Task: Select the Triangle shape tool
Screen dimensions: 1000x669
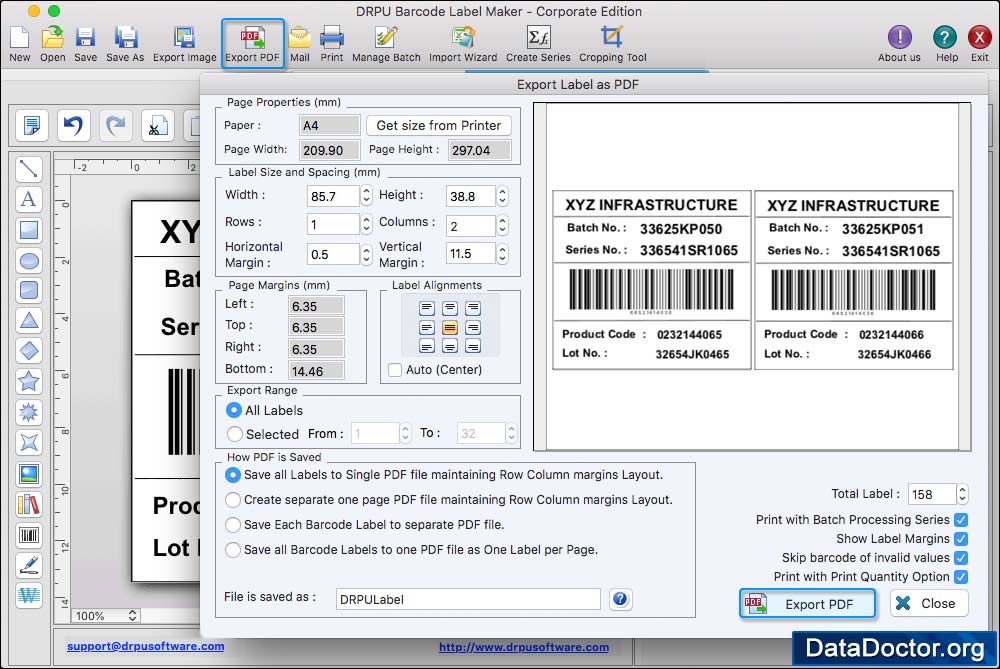Action: point(29,320)
